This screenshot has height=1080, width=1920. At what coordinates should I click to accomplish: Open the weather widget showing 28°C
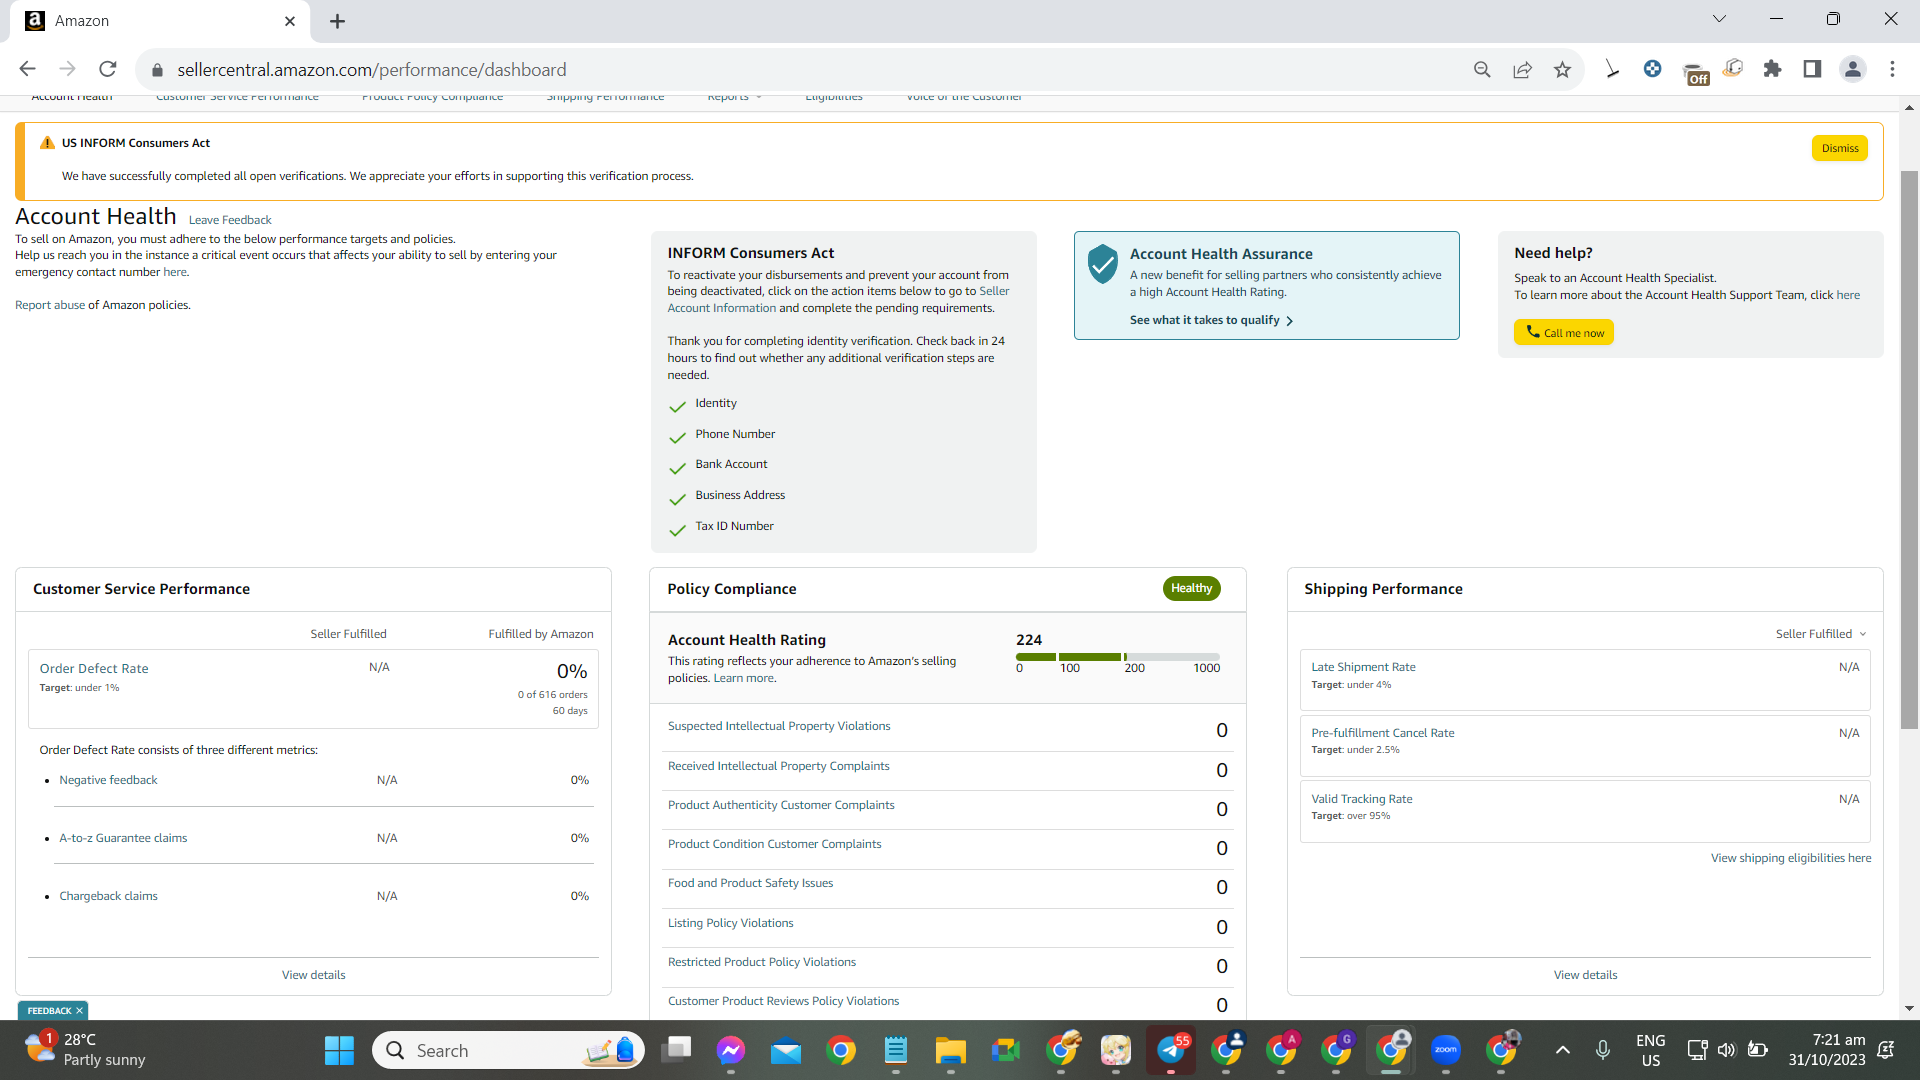click(85, 1050)
